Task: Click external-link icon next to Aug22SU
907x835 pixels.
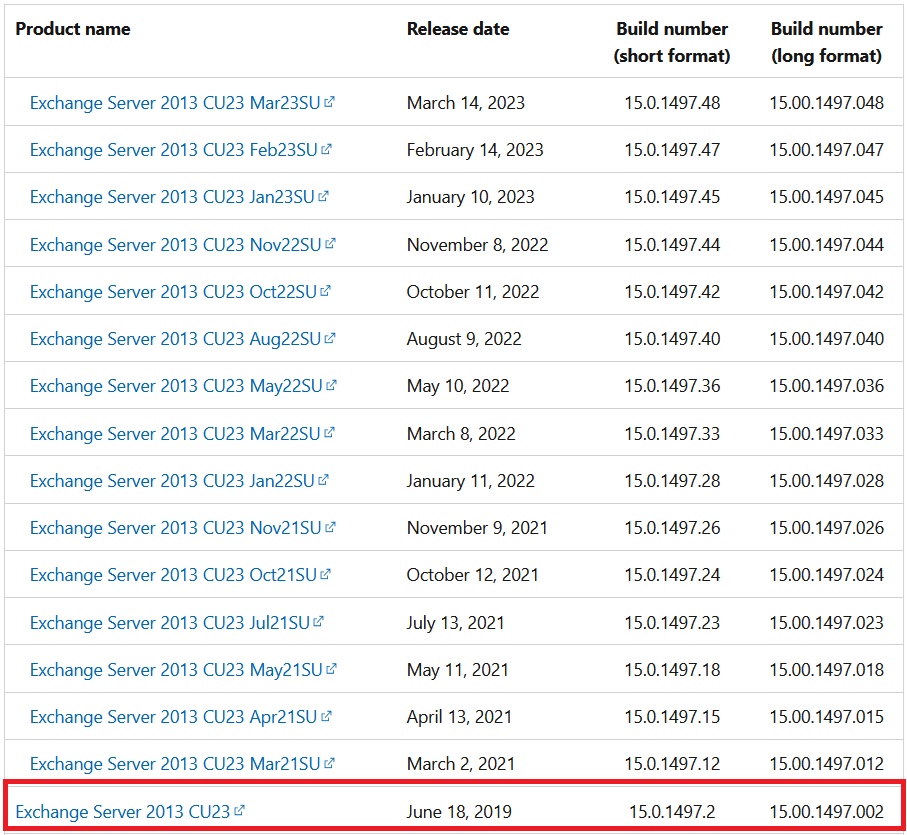Action: click(x=330, y=338)
